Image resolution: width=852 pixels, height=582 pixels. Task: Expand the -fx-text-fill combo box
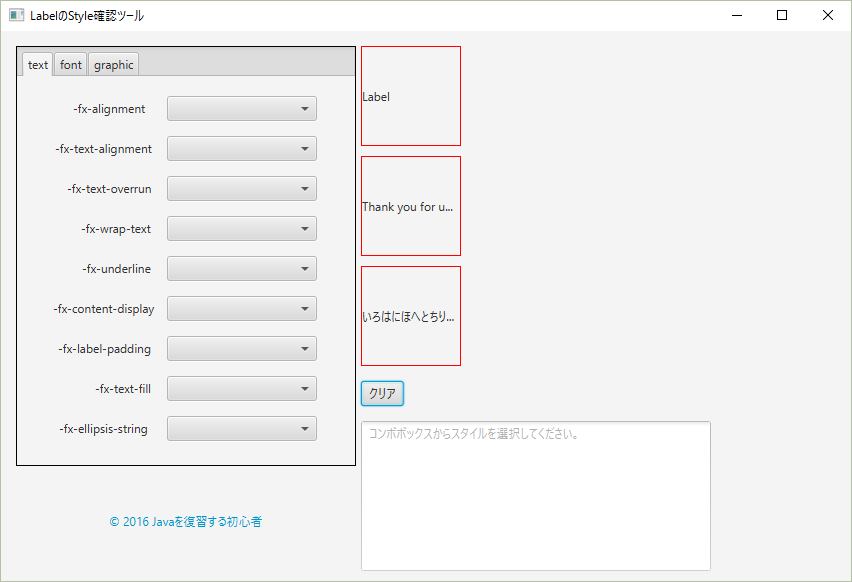click(241, 388)
